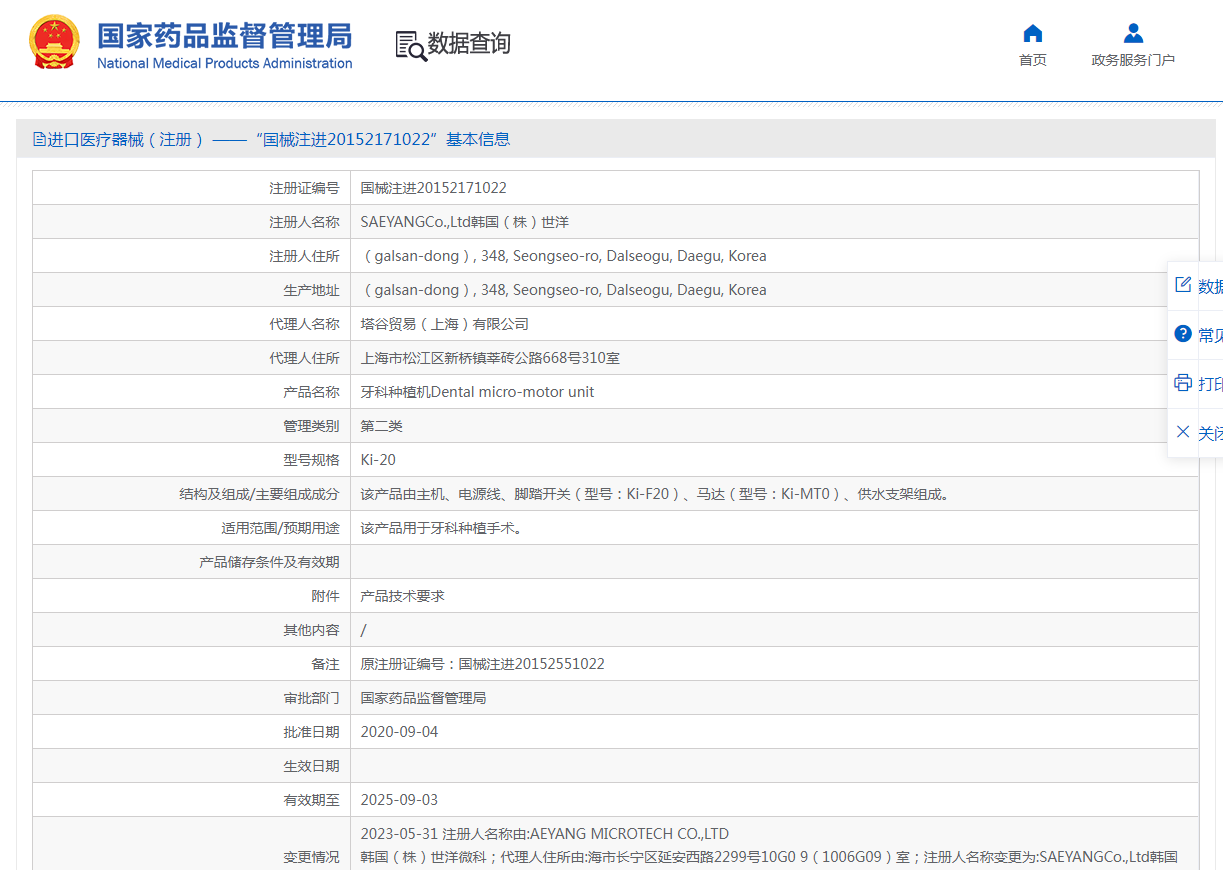Click the document icon before 进口医疗器械
1223x870 pixels.
pyautogui.click(x=39, y=139)
